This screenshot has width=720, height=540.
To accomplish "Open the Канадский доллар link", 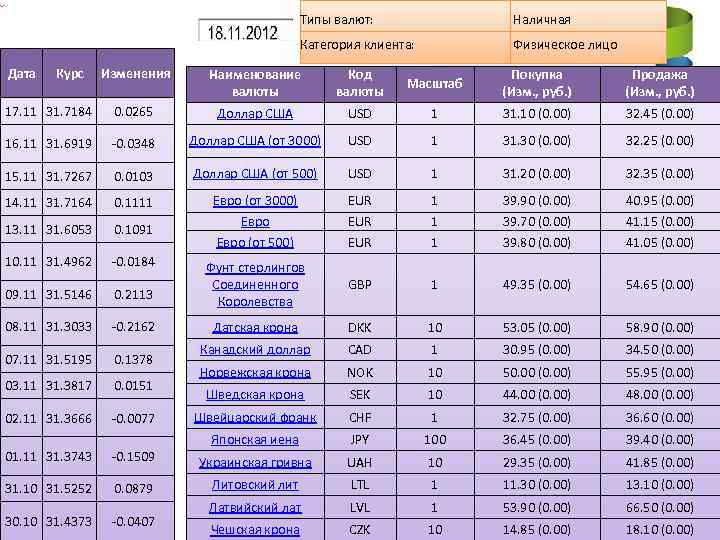I will click(x=255, y=350).
